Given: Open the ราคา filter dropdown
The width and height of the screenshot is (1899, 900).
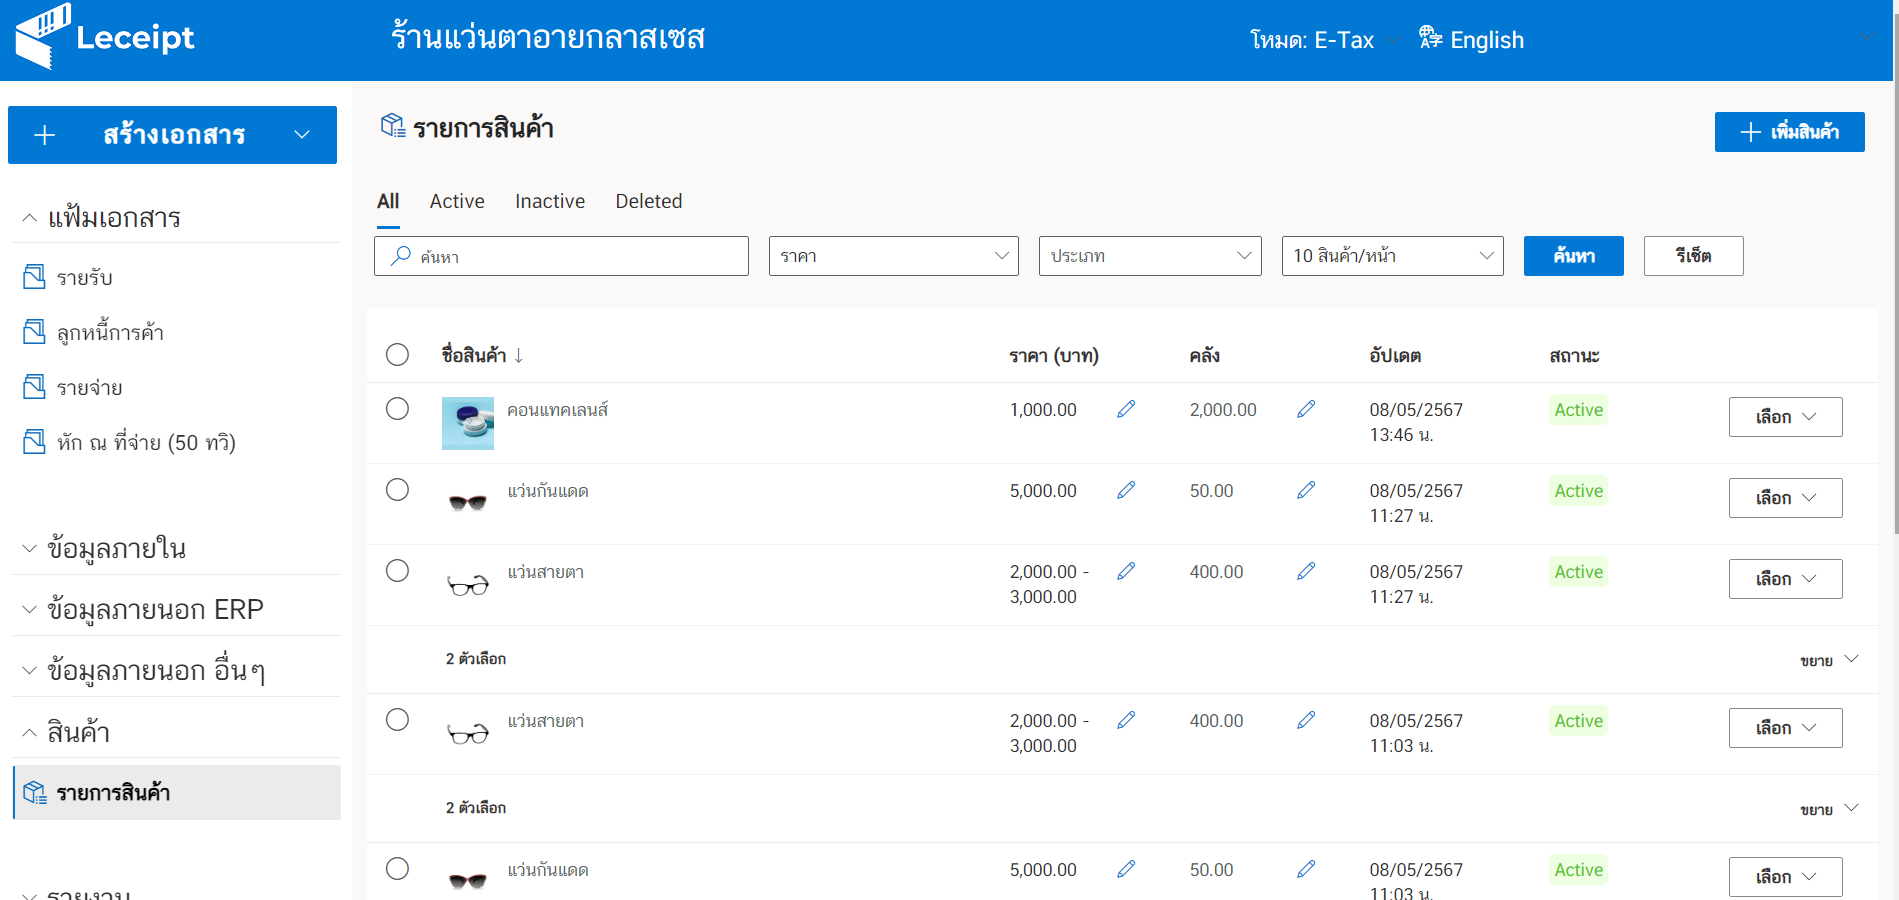Looking at the screenshot, I should pyautogui.click(x=893, y=256).
